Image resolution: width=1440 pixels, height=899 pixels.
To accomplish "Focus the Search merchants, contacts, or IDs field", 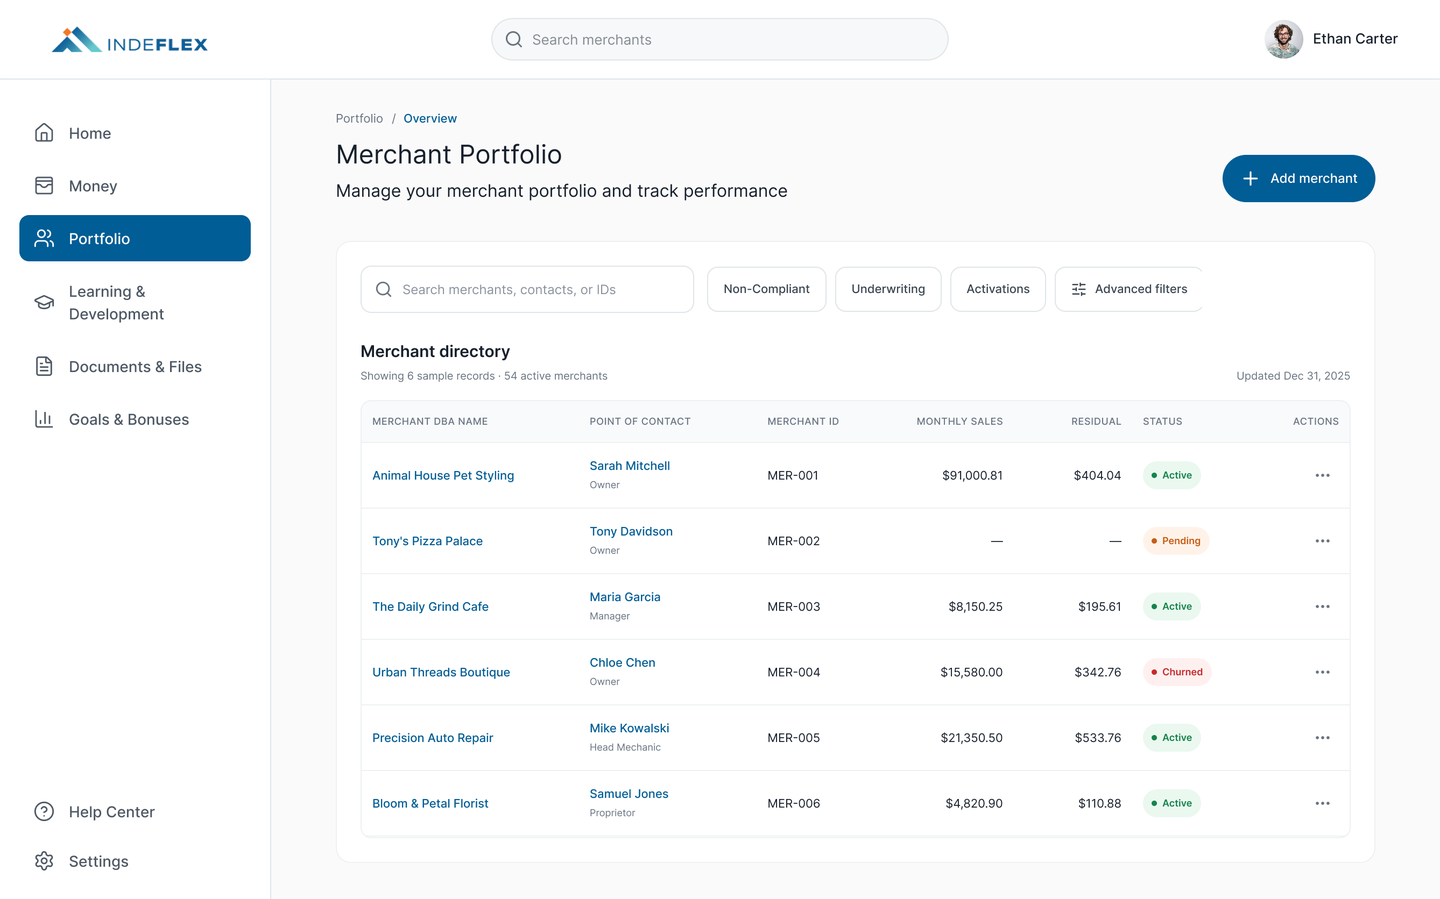I will 527,289.
